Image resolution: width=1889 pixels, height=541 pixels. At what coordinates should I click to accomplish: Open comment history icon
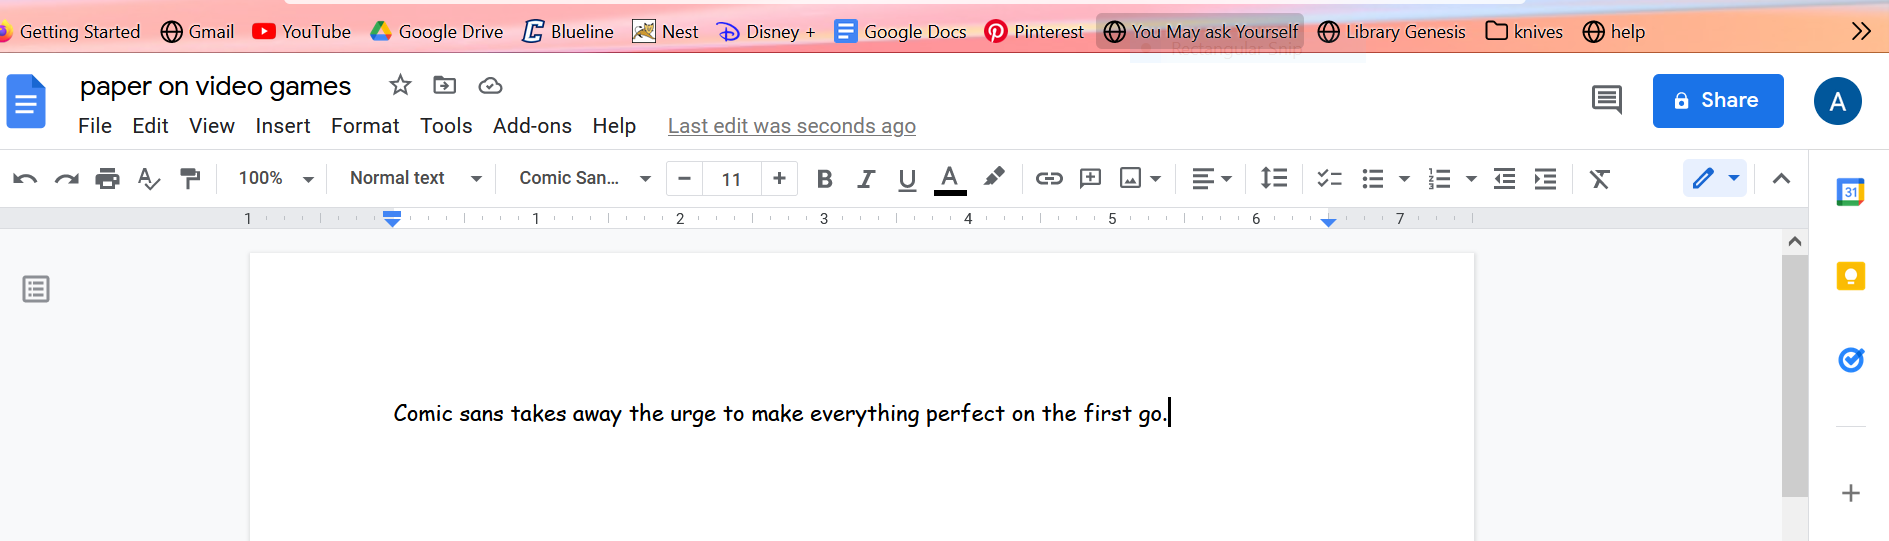[1607, 100]
